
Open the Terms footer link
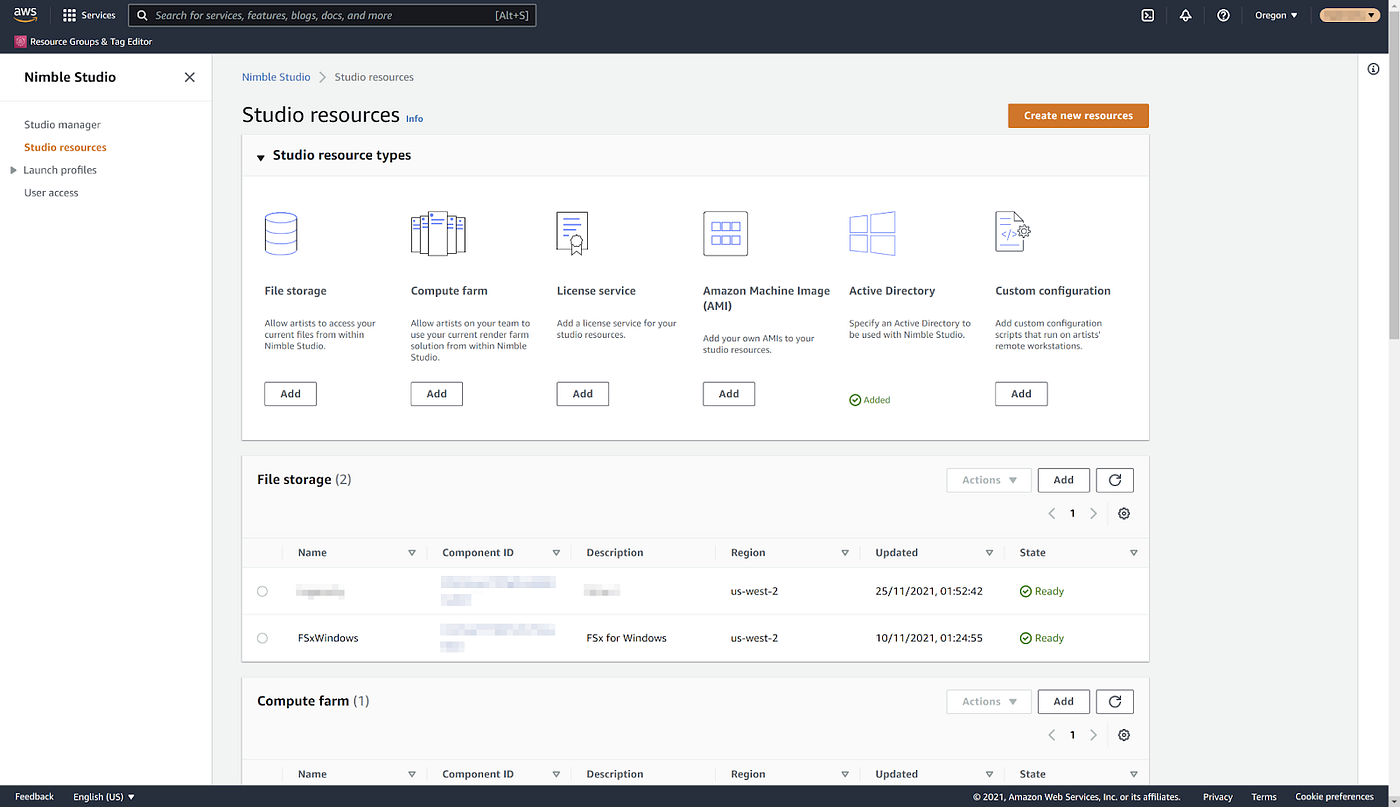[1264, 797]
